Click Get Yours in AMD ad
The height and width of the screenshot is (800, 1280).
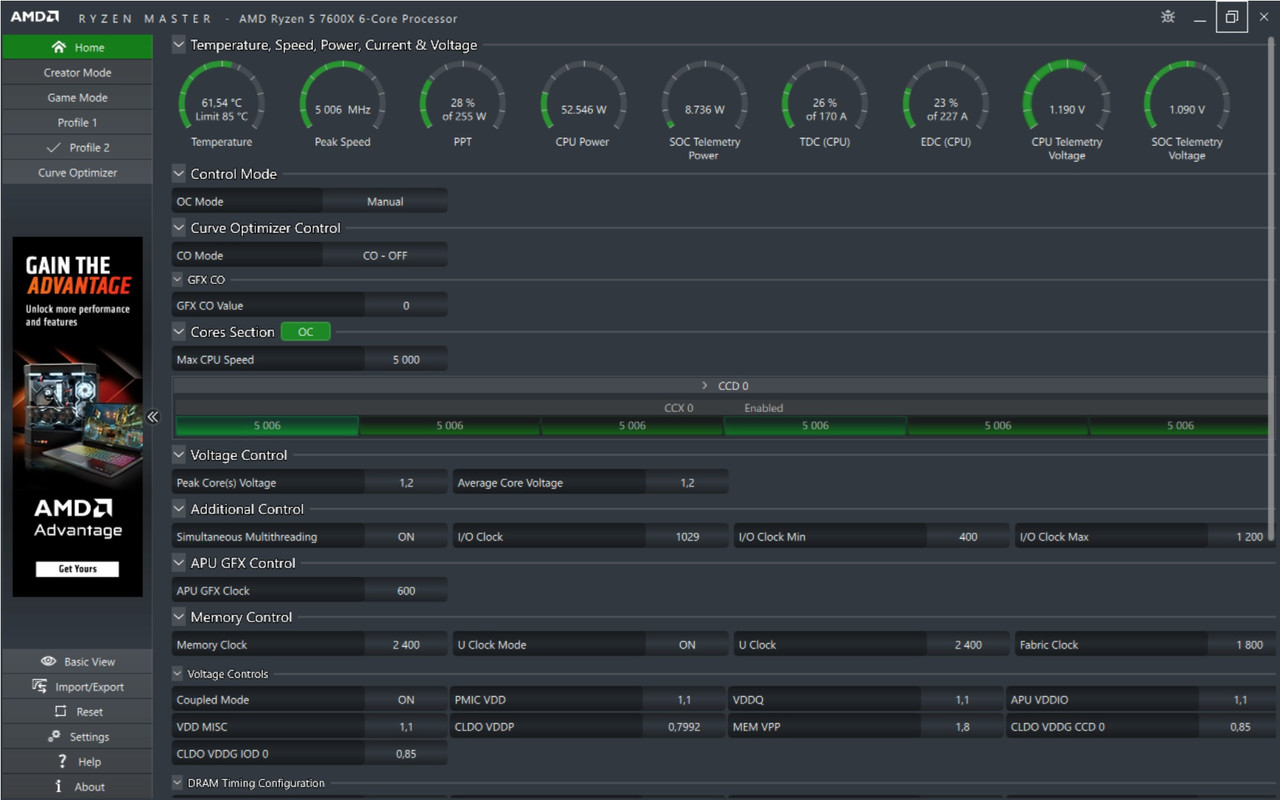pyautogui.click(x=77, y=569)
